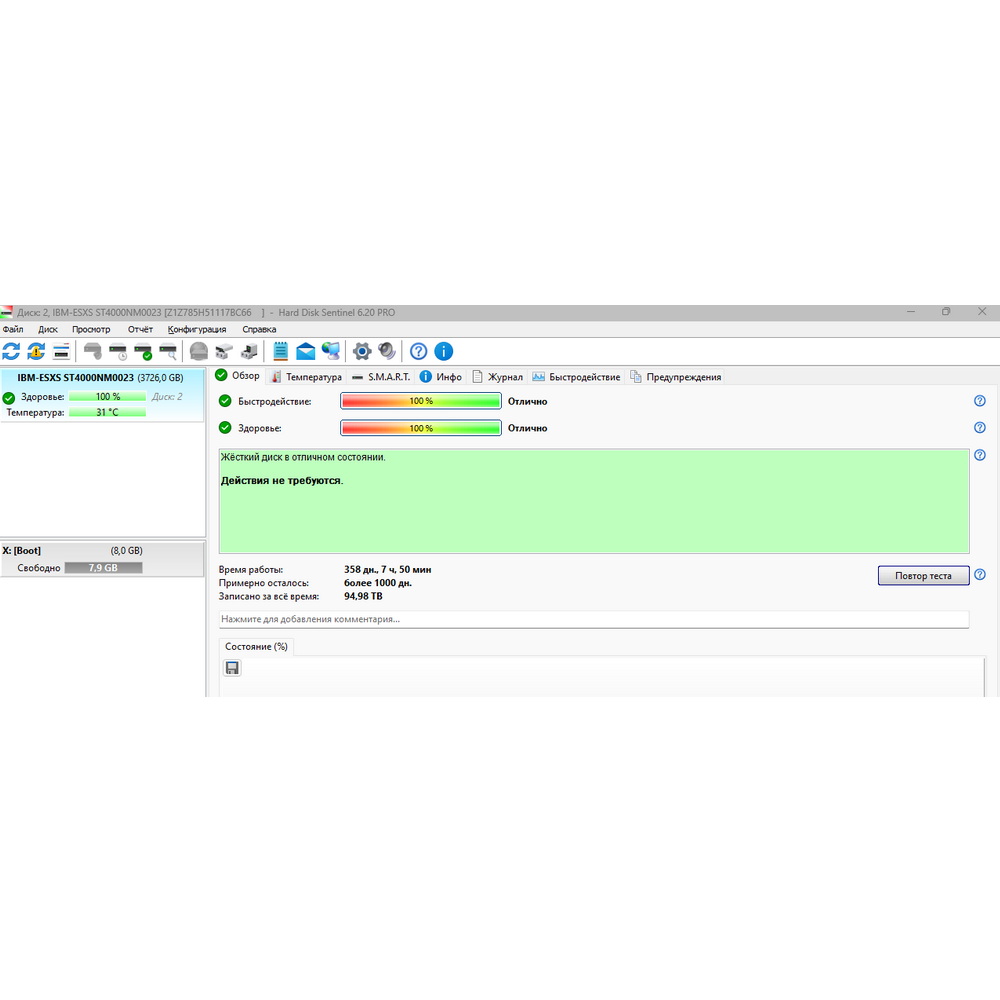This screenshot has width=1000, height=1000.
Task: Switch to the Инфо tab
Action: [x=441, y=377]
